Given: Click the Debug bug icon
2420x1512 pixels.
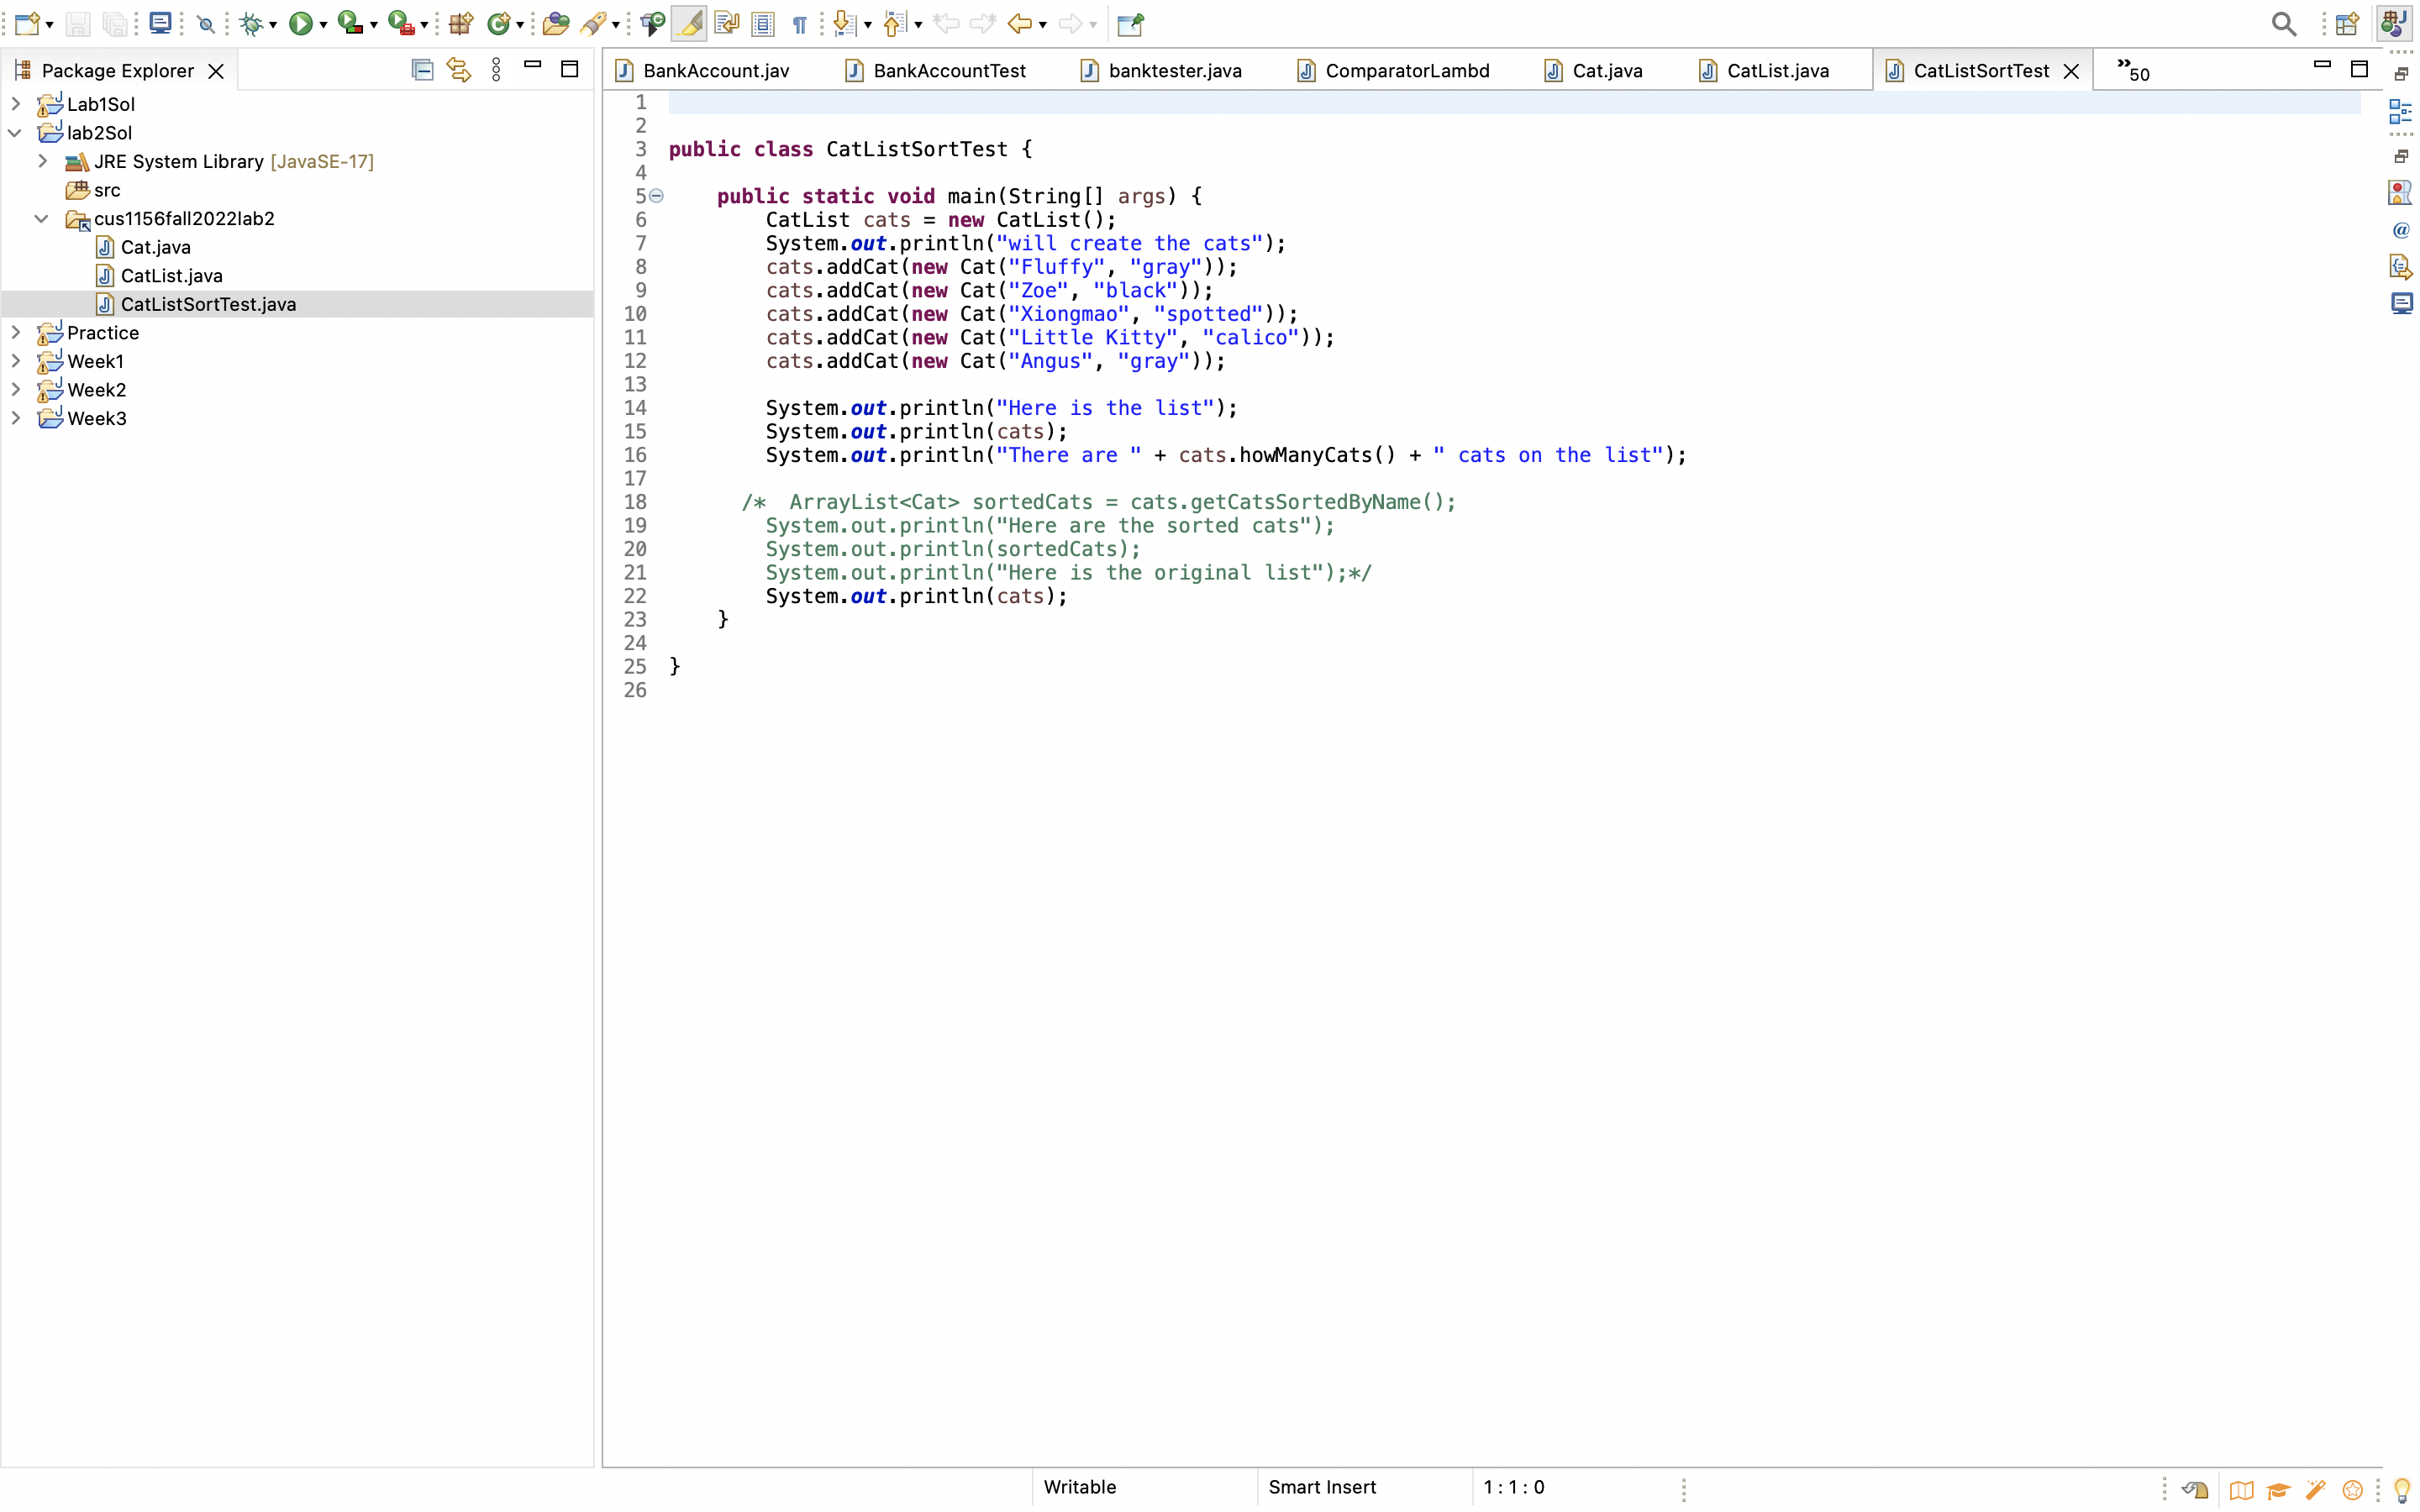Looking at the screenshot, I should (250, 24).
